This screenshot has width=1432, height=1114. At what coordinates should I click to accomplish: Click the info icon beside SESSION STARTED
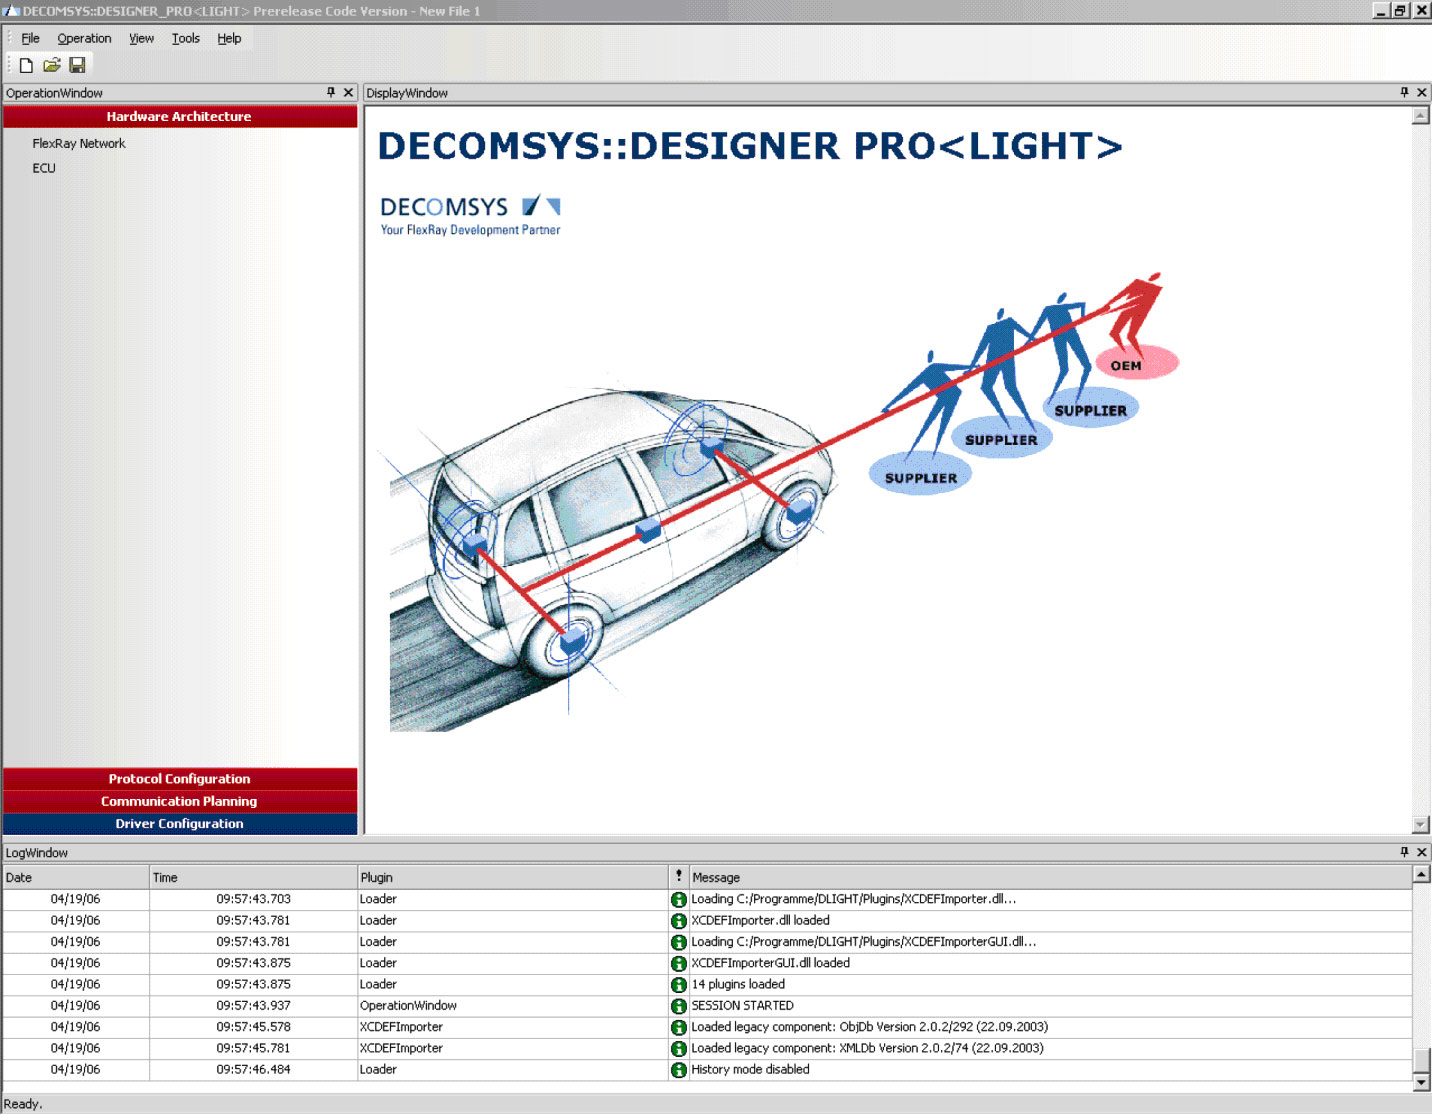pos(679,1006)
